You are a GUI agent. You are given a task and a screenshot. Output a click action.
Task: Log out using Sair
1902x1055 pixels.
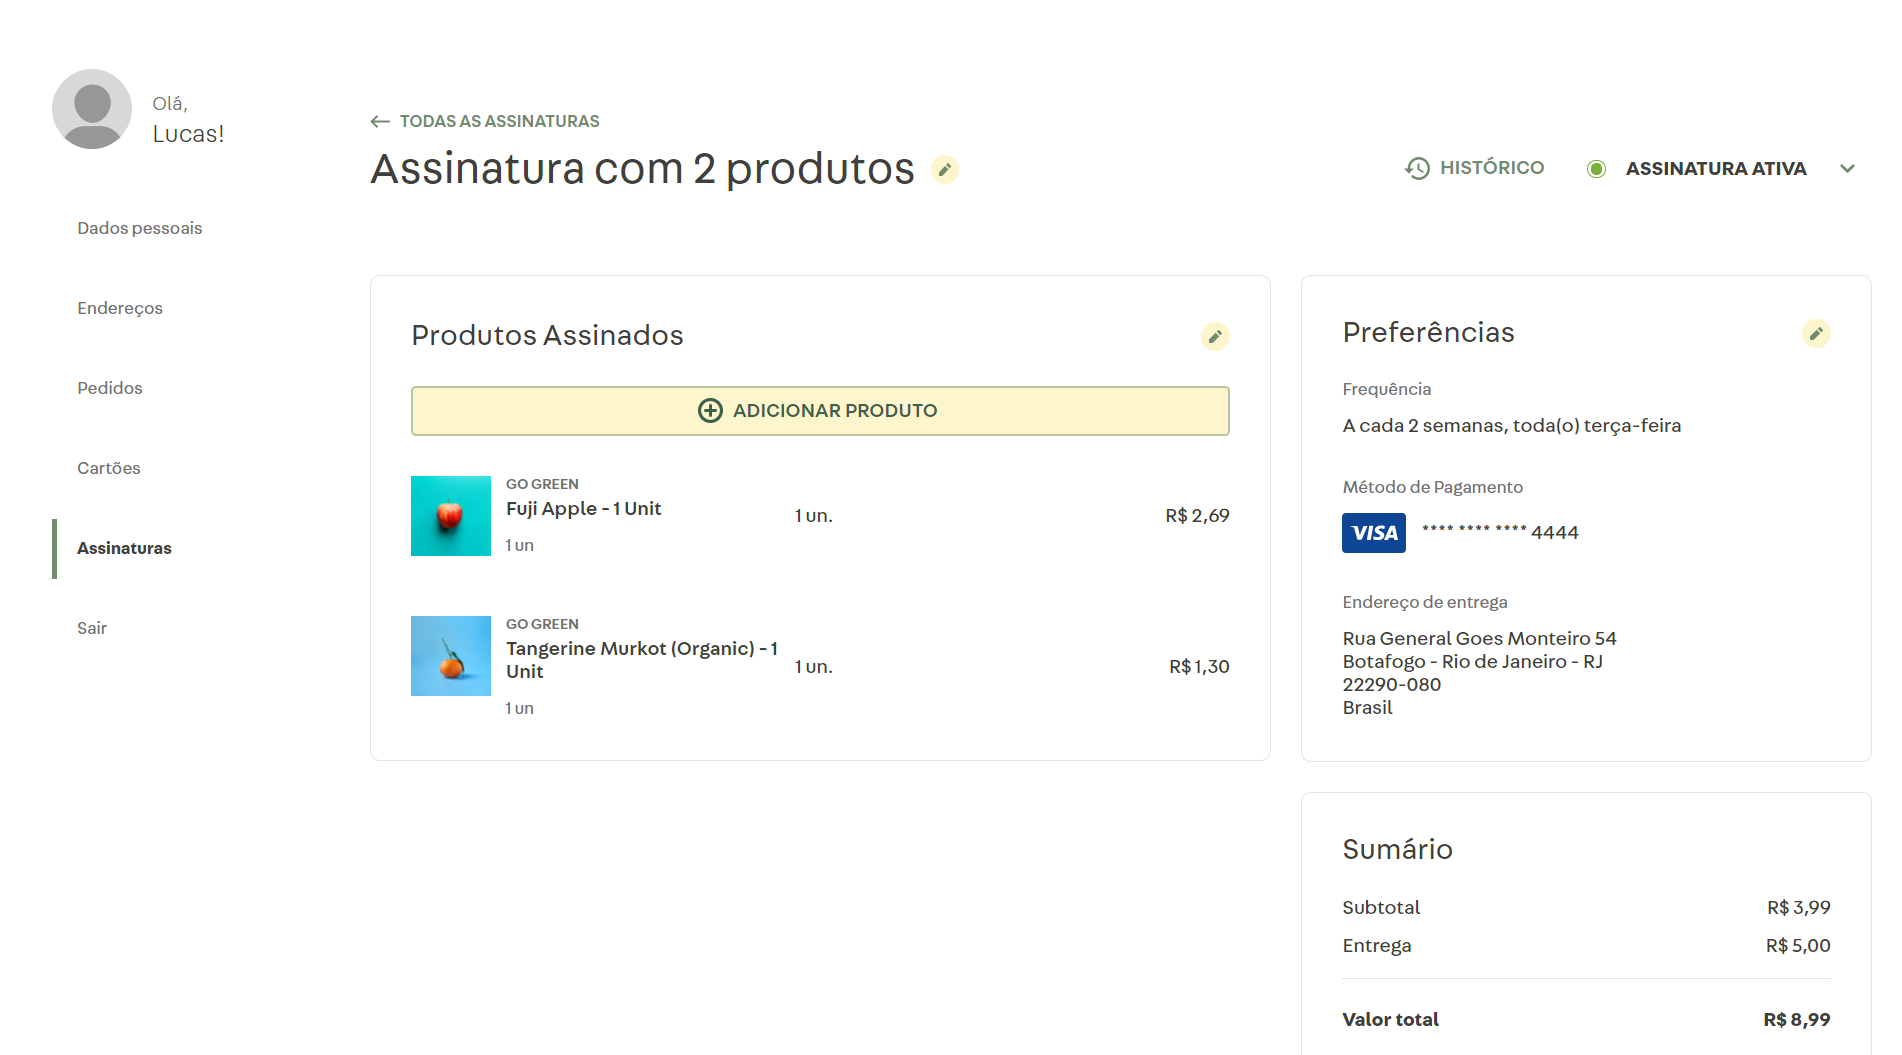coord(92,628)
